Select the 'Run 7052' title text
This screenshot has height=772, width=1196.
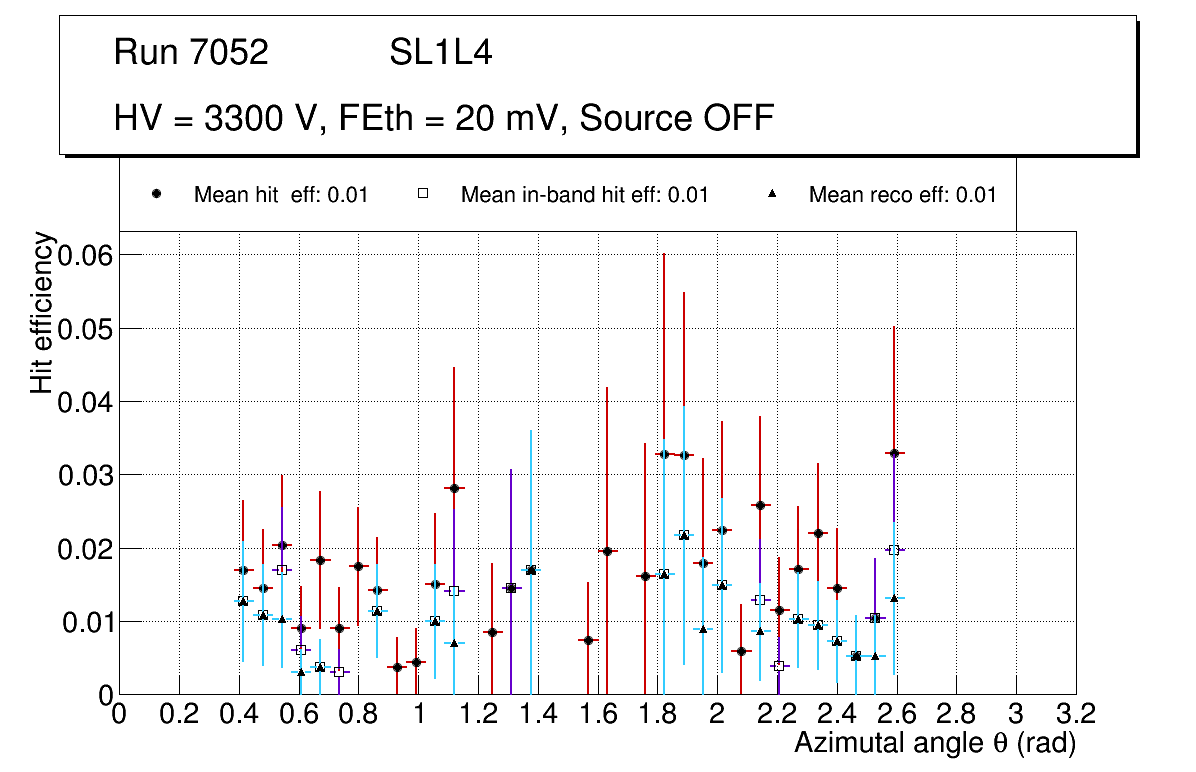191,53
